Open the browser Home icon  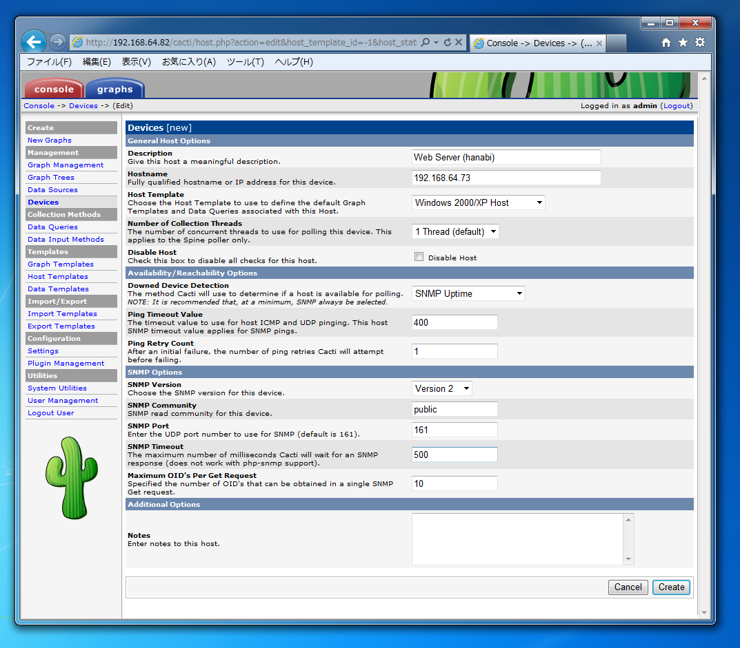tap(666, 42)
